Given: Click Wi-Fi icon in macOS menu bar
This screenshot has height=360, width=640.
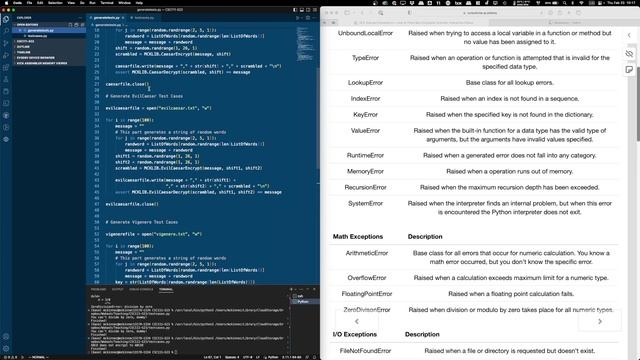Looking at the screenshot, I should click(x=582, y=2).
